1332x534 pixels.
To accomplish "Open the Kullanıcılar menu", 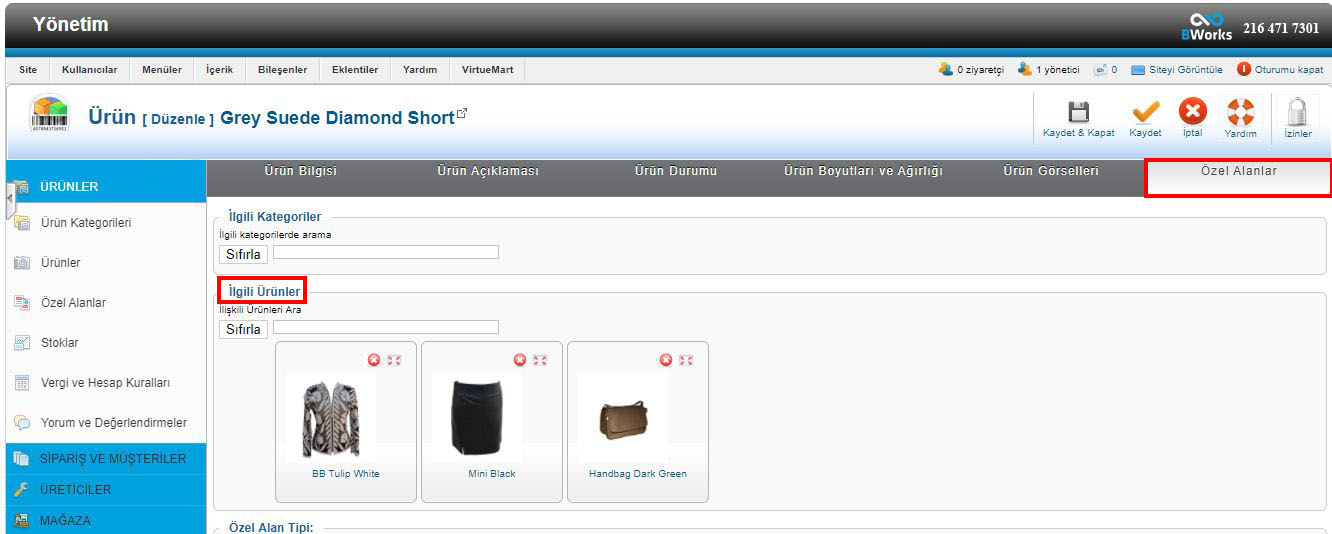I will pyautogui.click(x=90, y=70).
